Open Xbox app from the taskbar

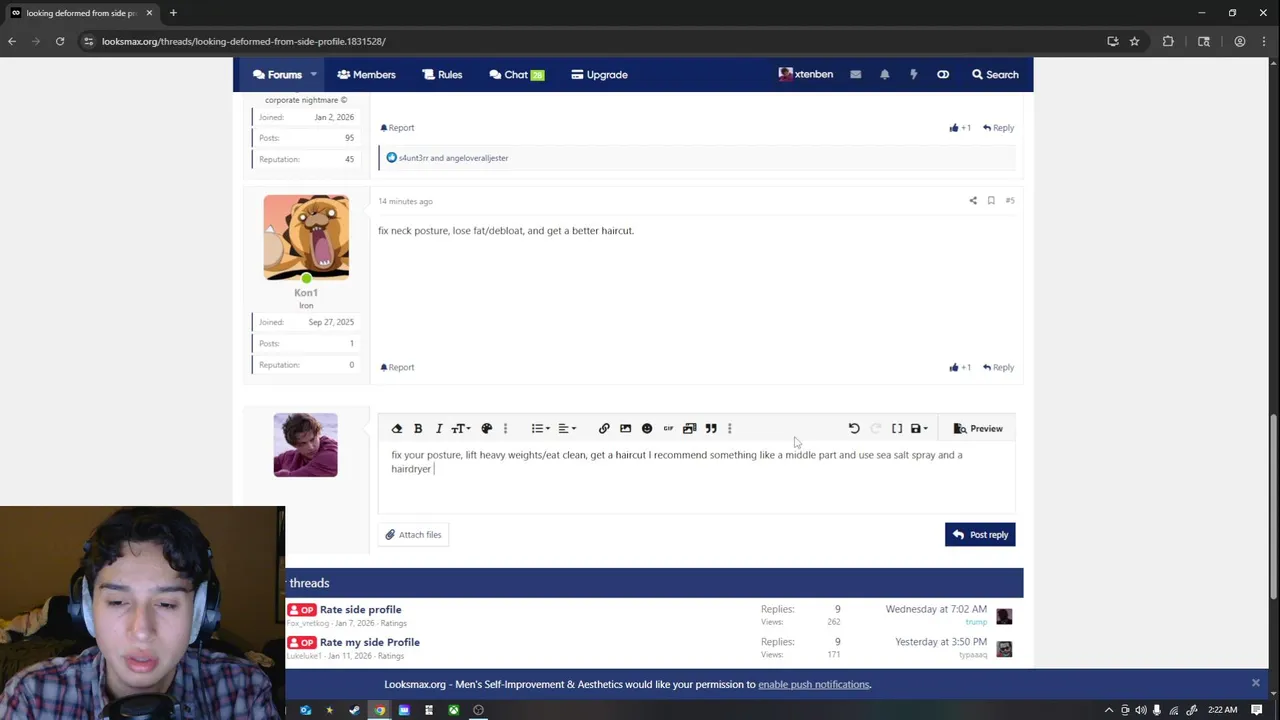pos(453,710)
